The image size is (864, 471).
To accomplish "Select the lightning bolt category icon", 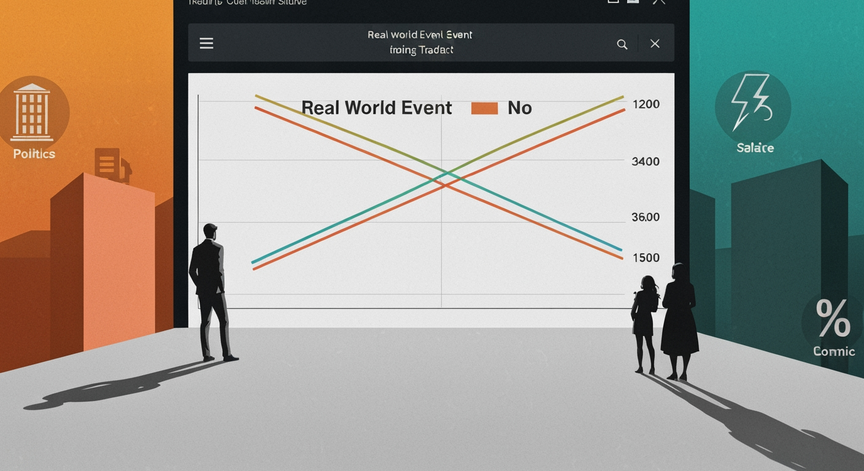I will [752, 104].
